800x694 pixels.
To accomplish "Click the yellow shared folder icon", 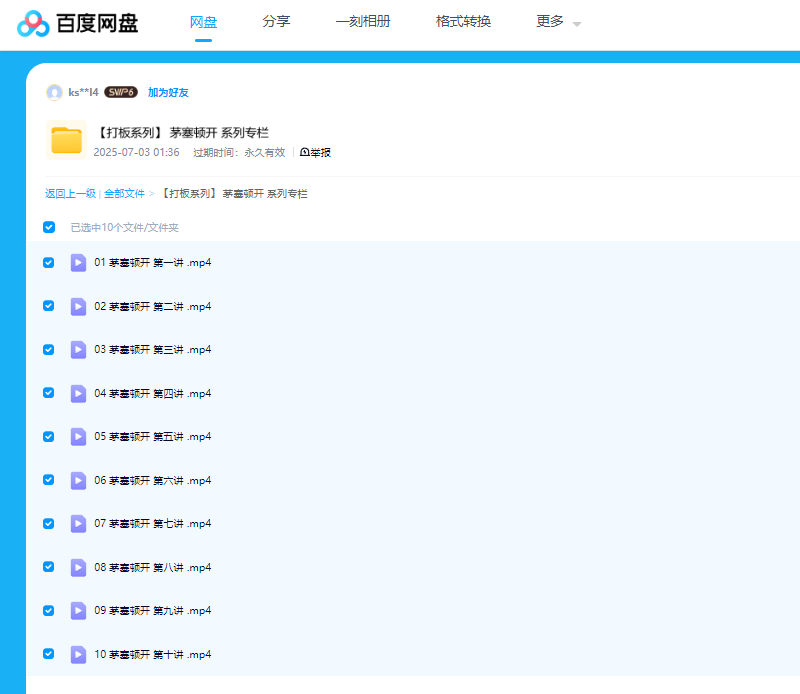I will pyautogui.click(x=66, y=140).
